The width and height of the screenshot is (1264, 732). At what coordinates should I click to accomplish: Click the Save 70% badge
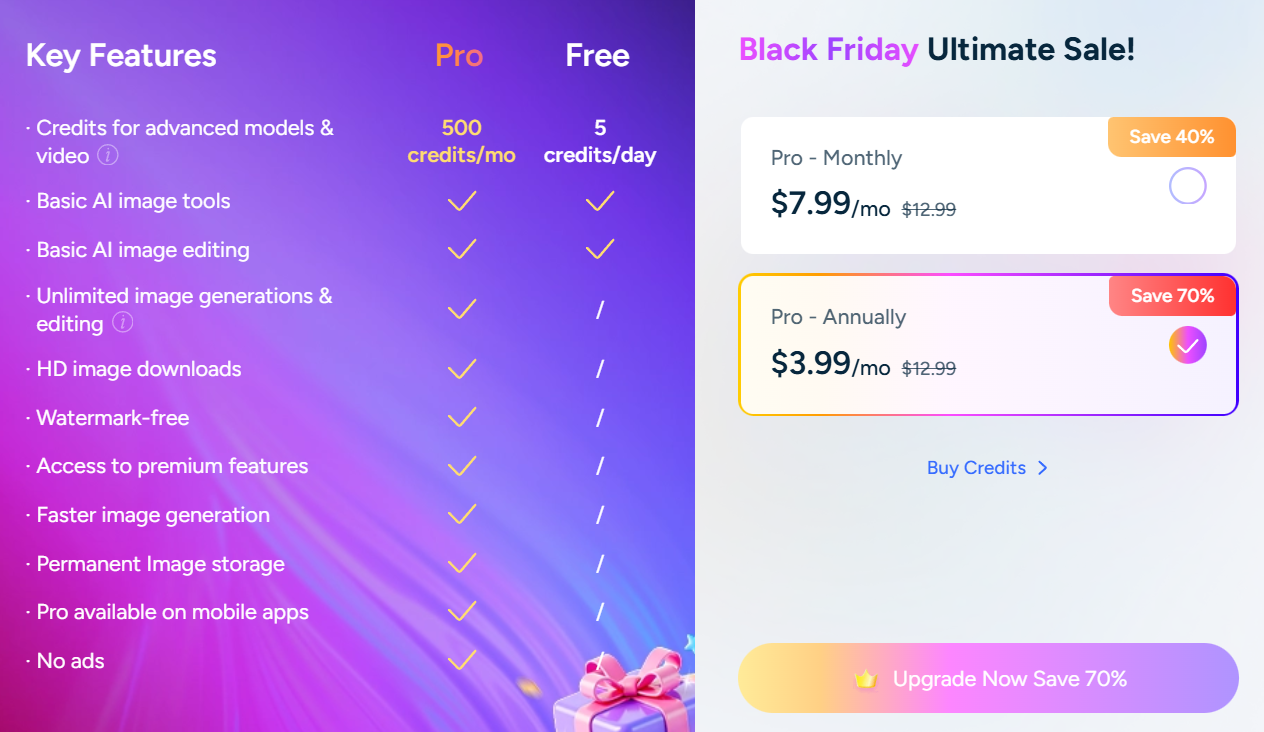coord(1172,296)
